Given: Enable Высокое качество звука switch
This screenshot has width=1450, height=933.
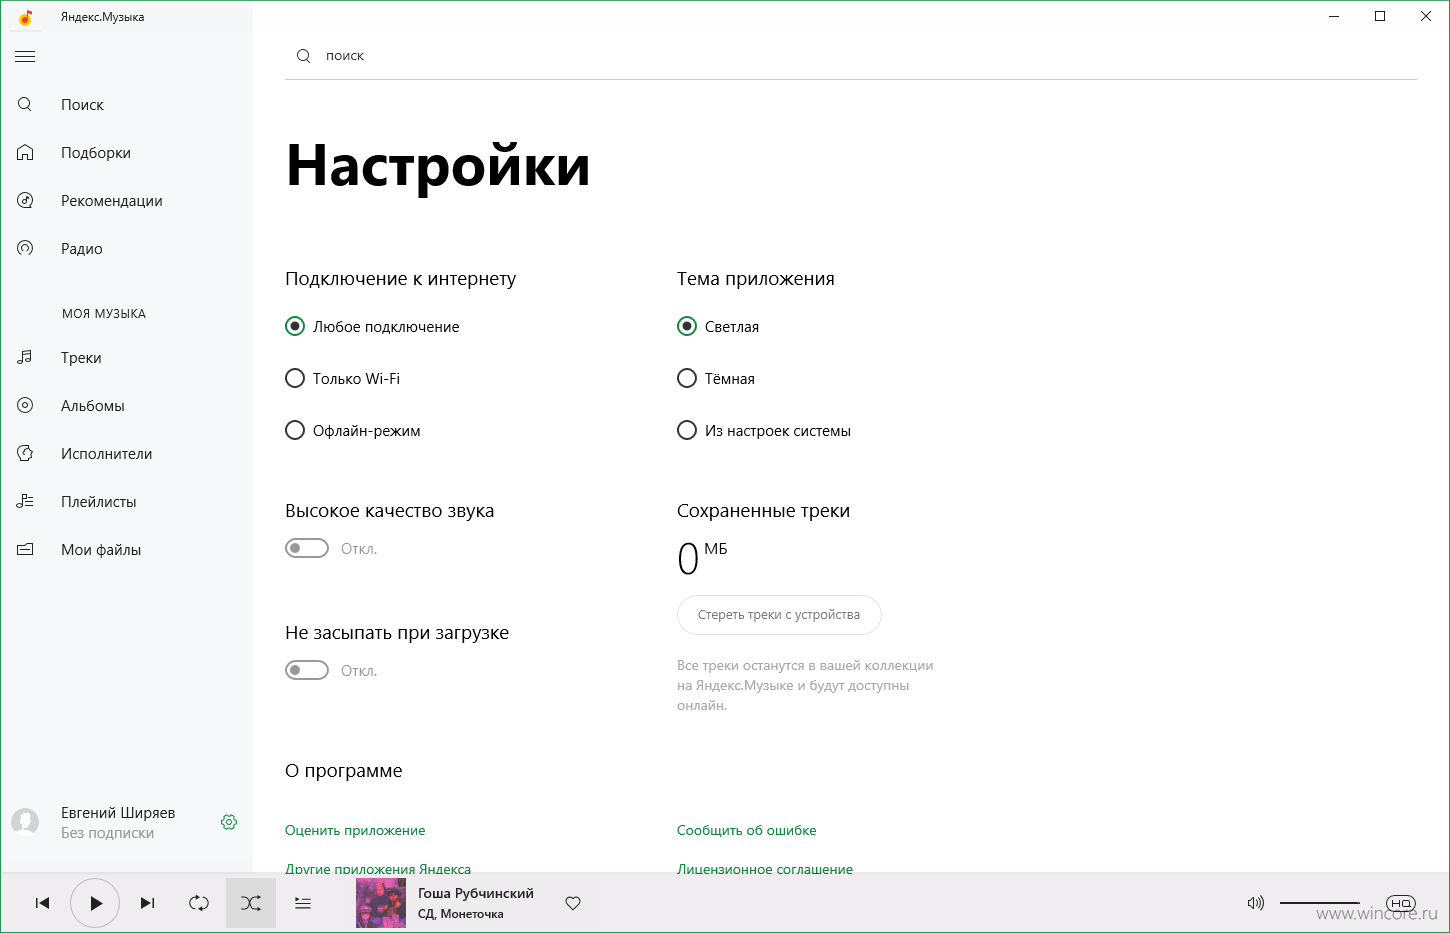Looking at the screenshot, I should 307,548.
